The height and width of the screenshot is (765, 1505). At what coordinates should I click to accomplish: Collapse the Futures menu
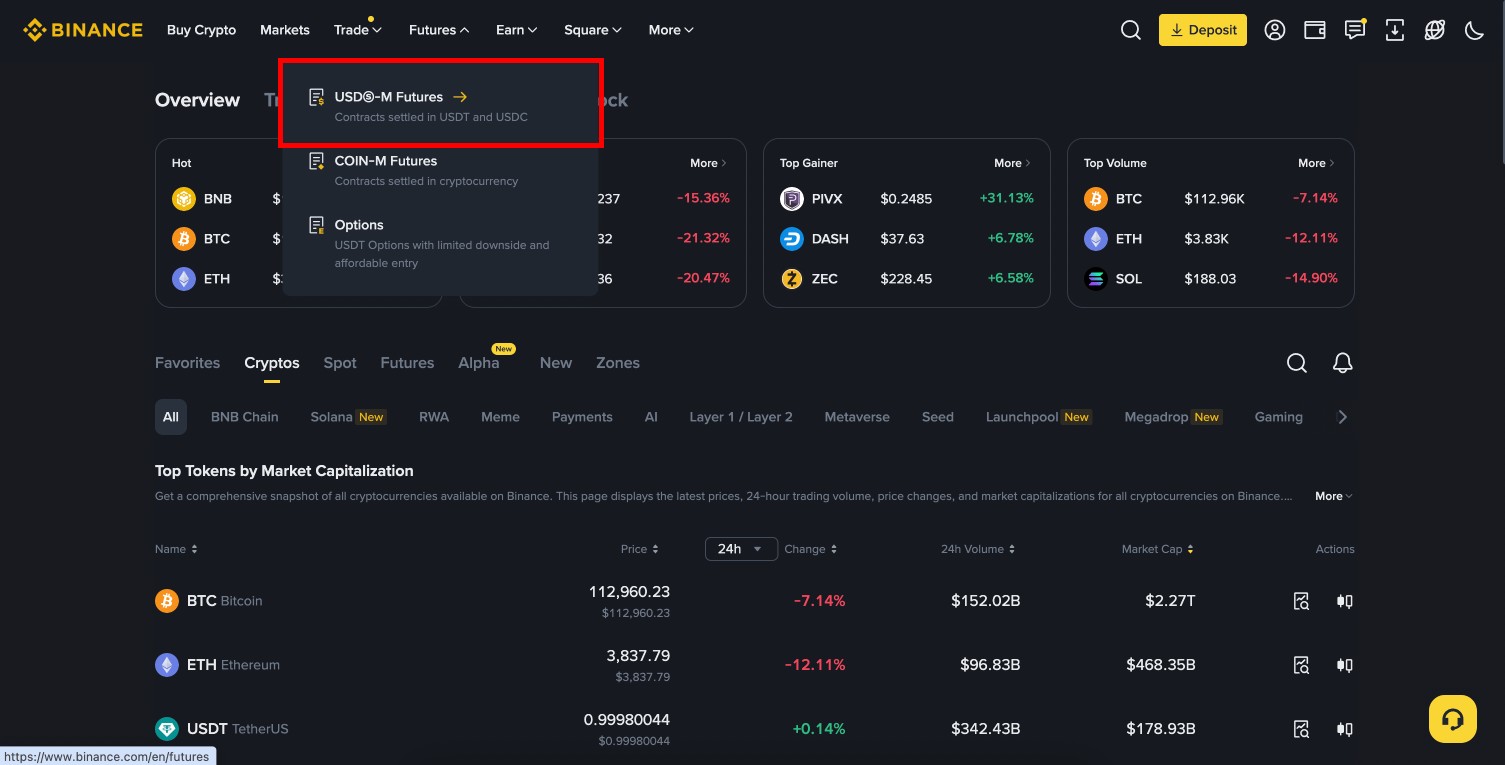tap(439, 30)
